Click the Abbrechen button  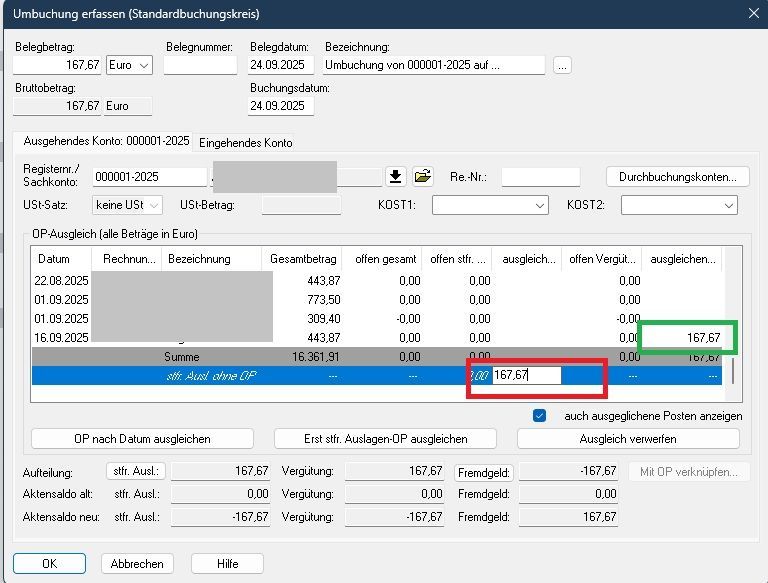pyautogui.click(x=138, y=563)
